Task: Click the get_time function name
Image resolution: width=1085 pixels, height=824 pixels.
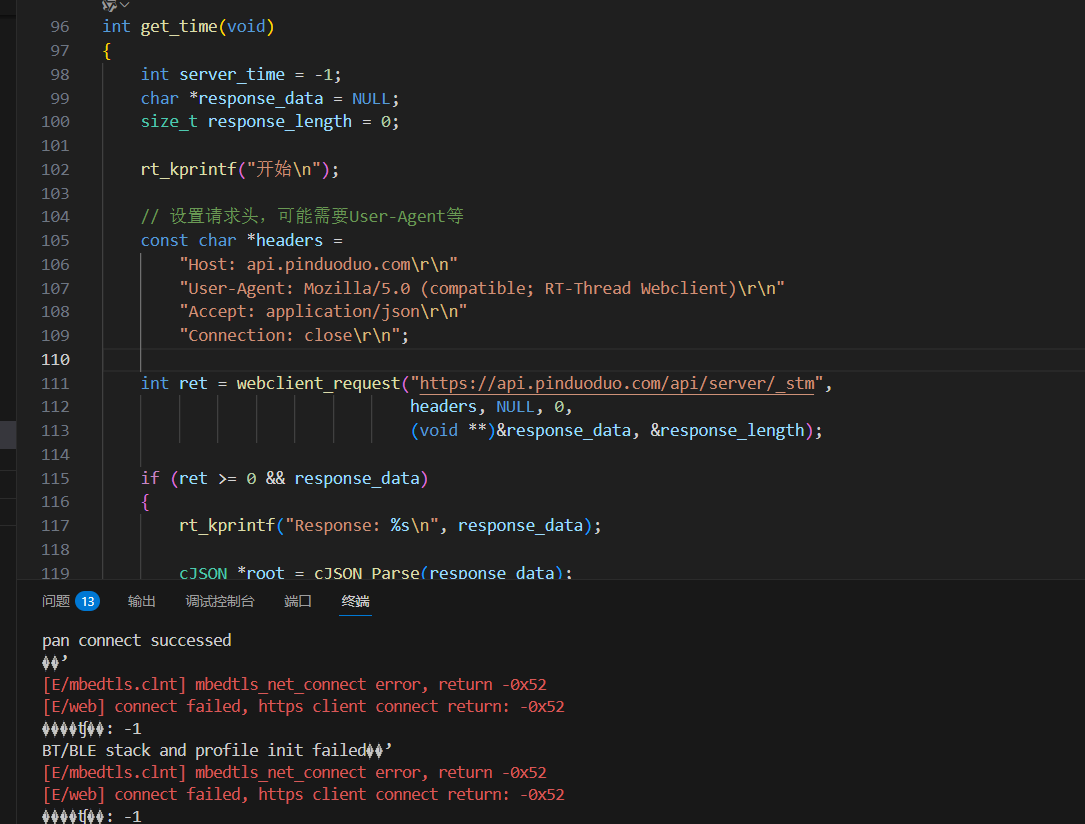Action: click(178, 27)
